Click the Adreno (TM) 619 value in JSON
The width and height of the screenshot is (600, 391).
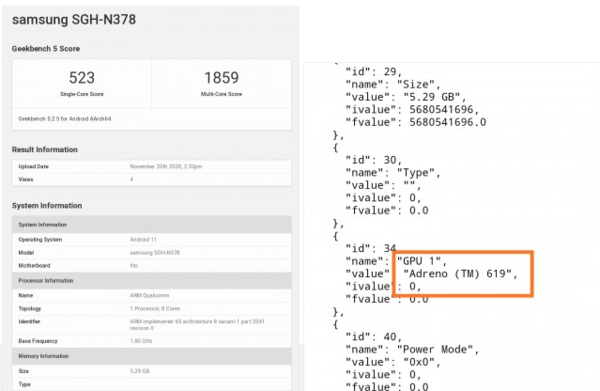458,274
